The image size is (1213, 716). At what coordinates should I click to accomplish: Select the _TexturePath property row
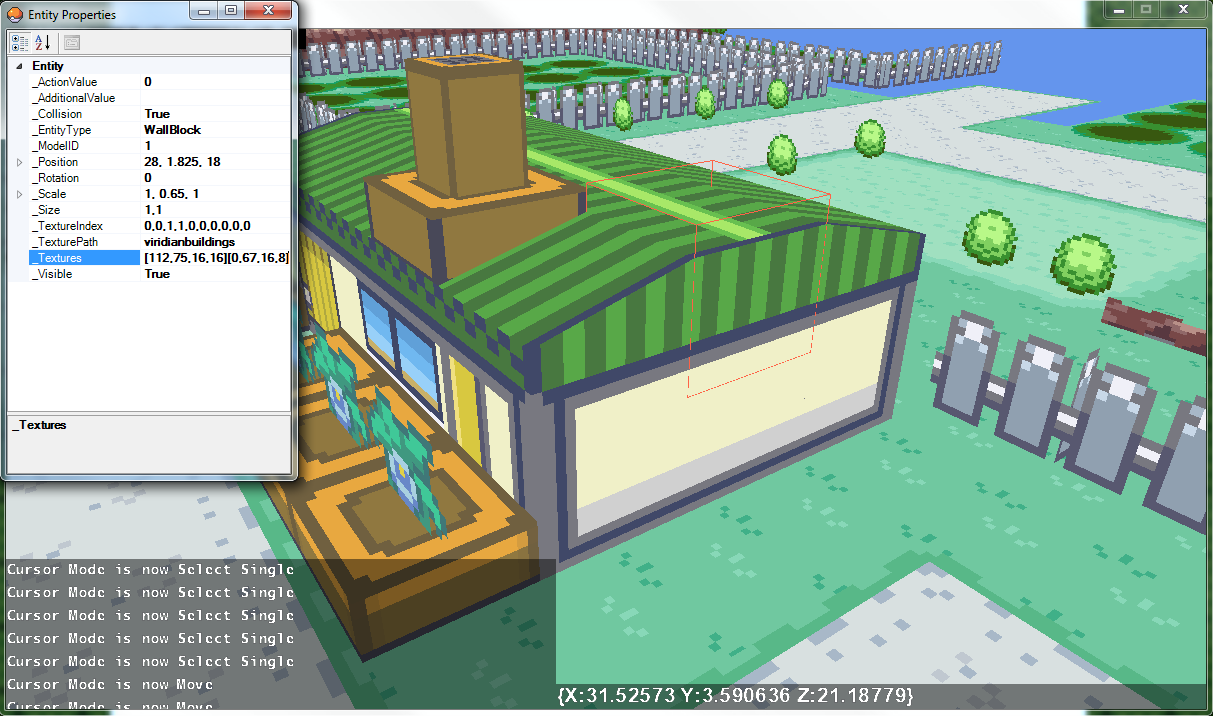(65, 242)
